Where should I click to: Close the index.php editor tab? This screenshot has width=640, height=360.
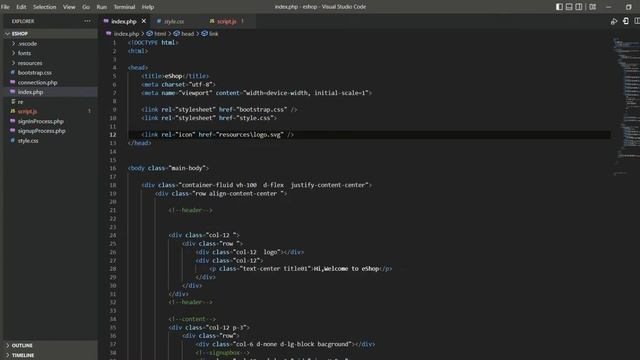(x=144, y=21)
